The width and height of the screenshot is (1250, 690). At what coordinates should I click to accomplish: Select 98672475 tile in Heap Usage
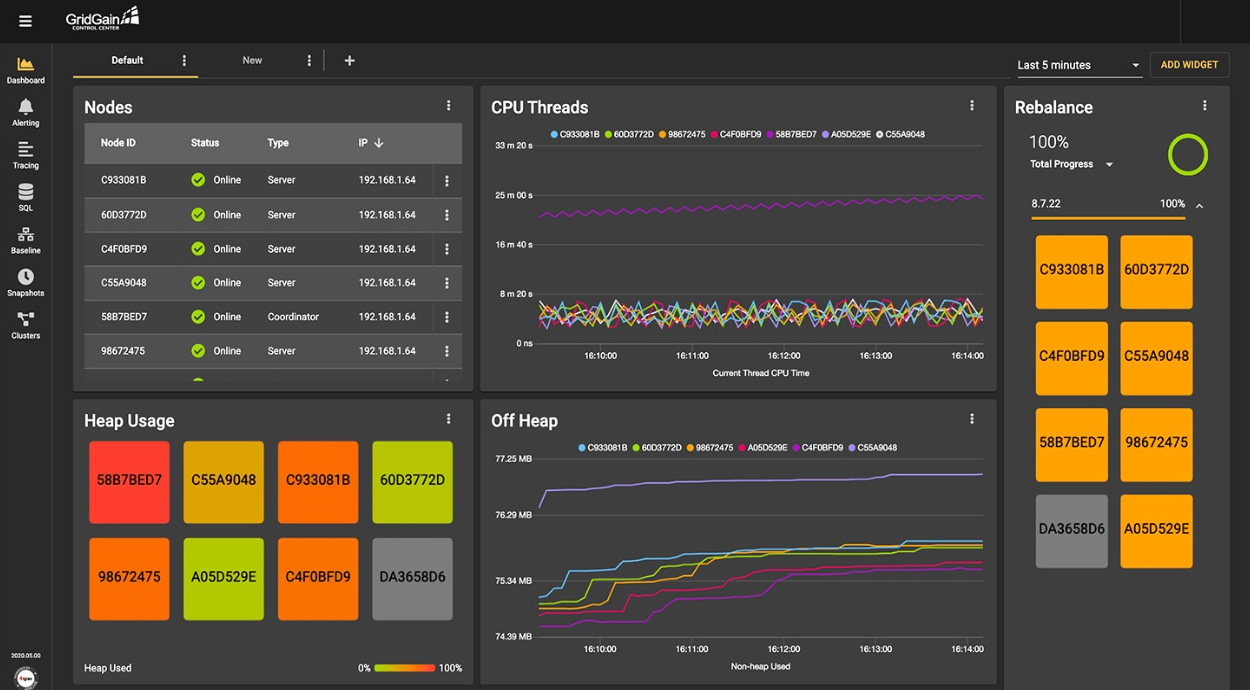click(129, 579)
